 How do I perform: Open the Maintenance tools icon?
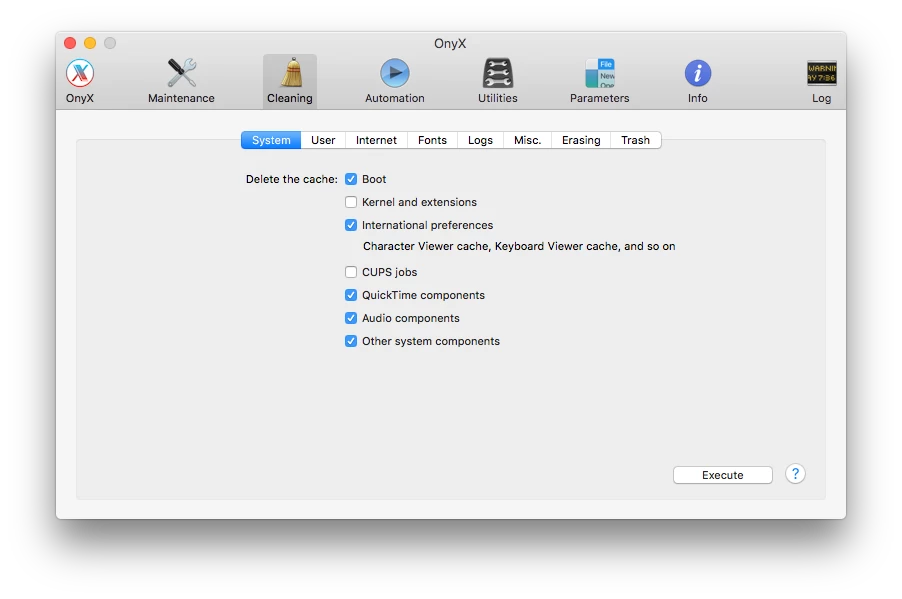(181, 73)
